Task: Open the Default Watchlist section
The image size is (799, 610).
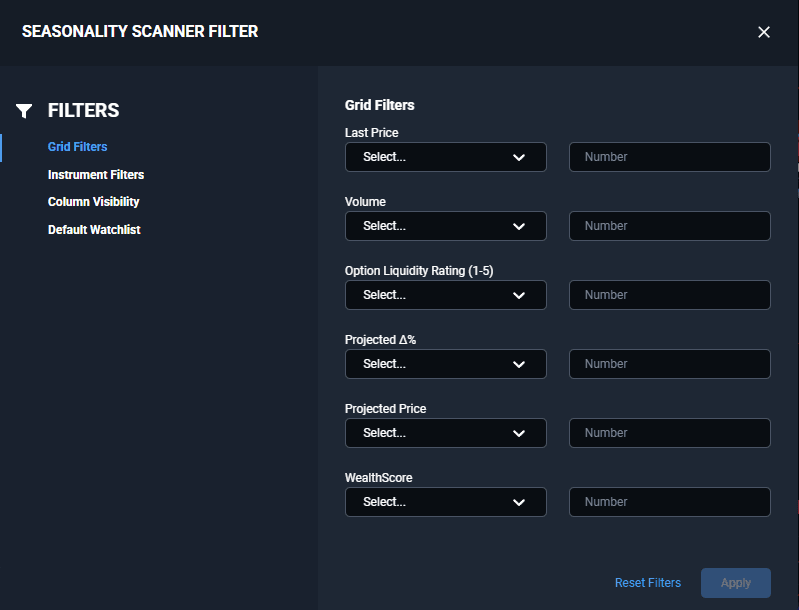Action: coord(94,230)
